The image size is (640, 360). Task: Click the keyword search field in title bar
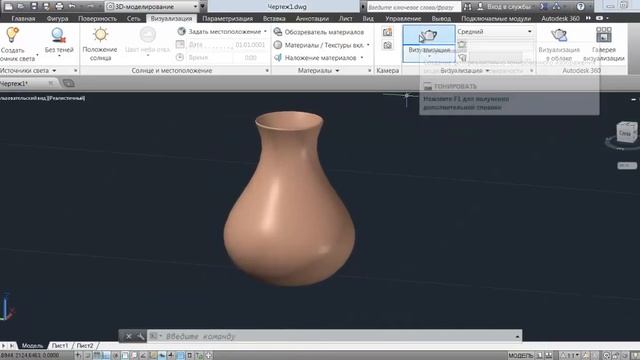[x=413, y=7]
